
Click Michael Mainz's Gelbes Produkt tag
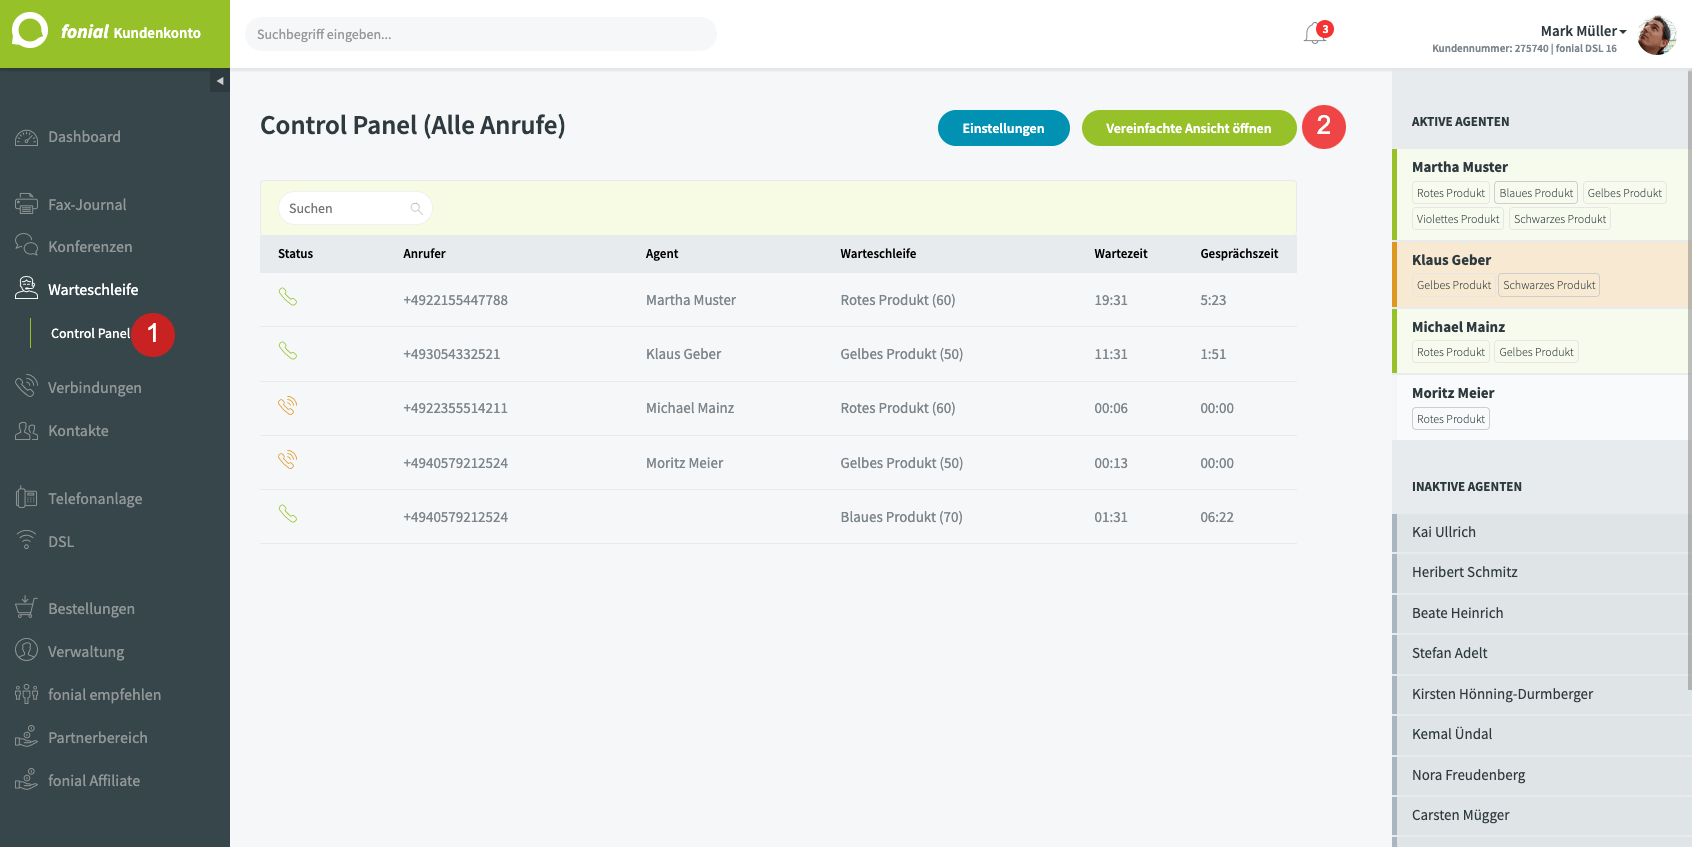pyautogui.click(x=1536, y=352)
